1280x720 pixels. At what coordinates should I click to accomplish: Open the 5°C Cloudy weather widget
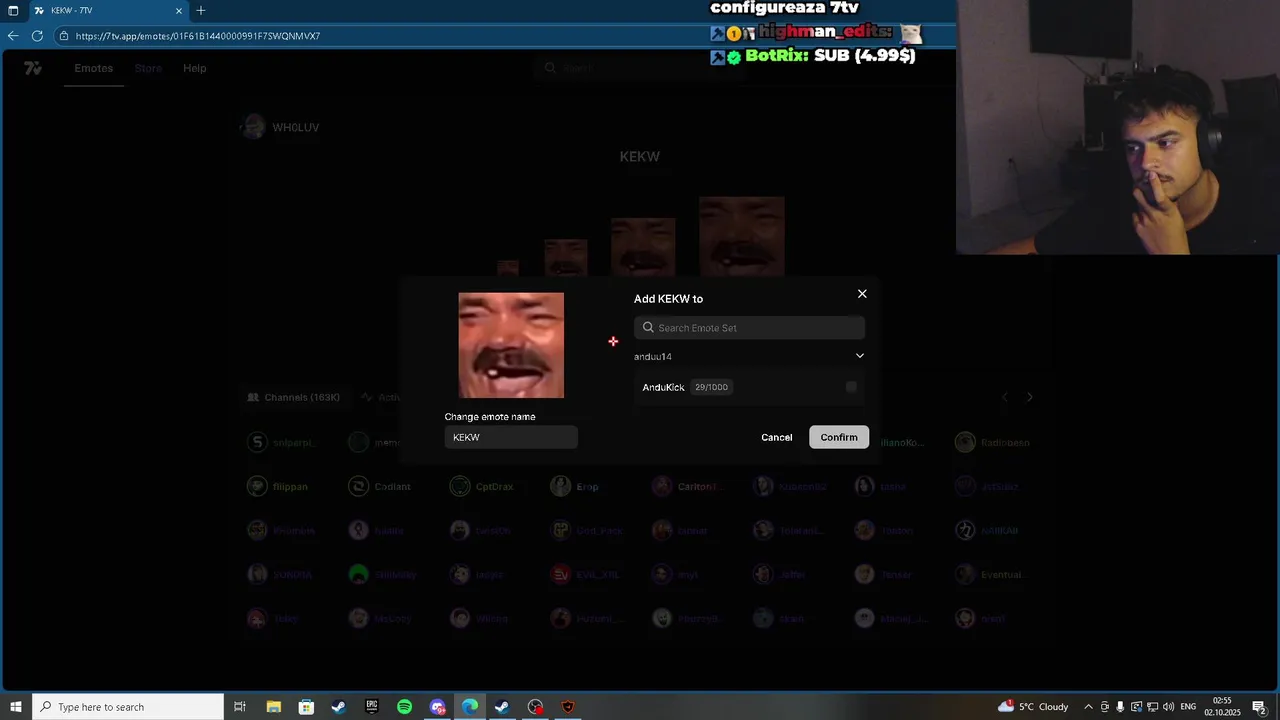point(1033,707)
